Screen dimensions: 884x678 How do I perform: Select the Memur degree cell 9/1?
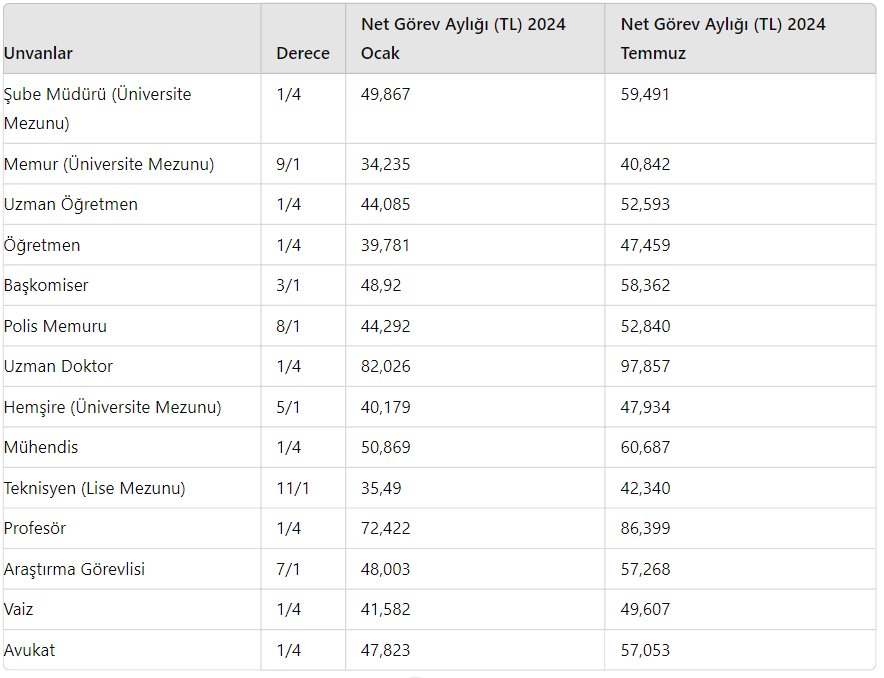coord(288,165)
